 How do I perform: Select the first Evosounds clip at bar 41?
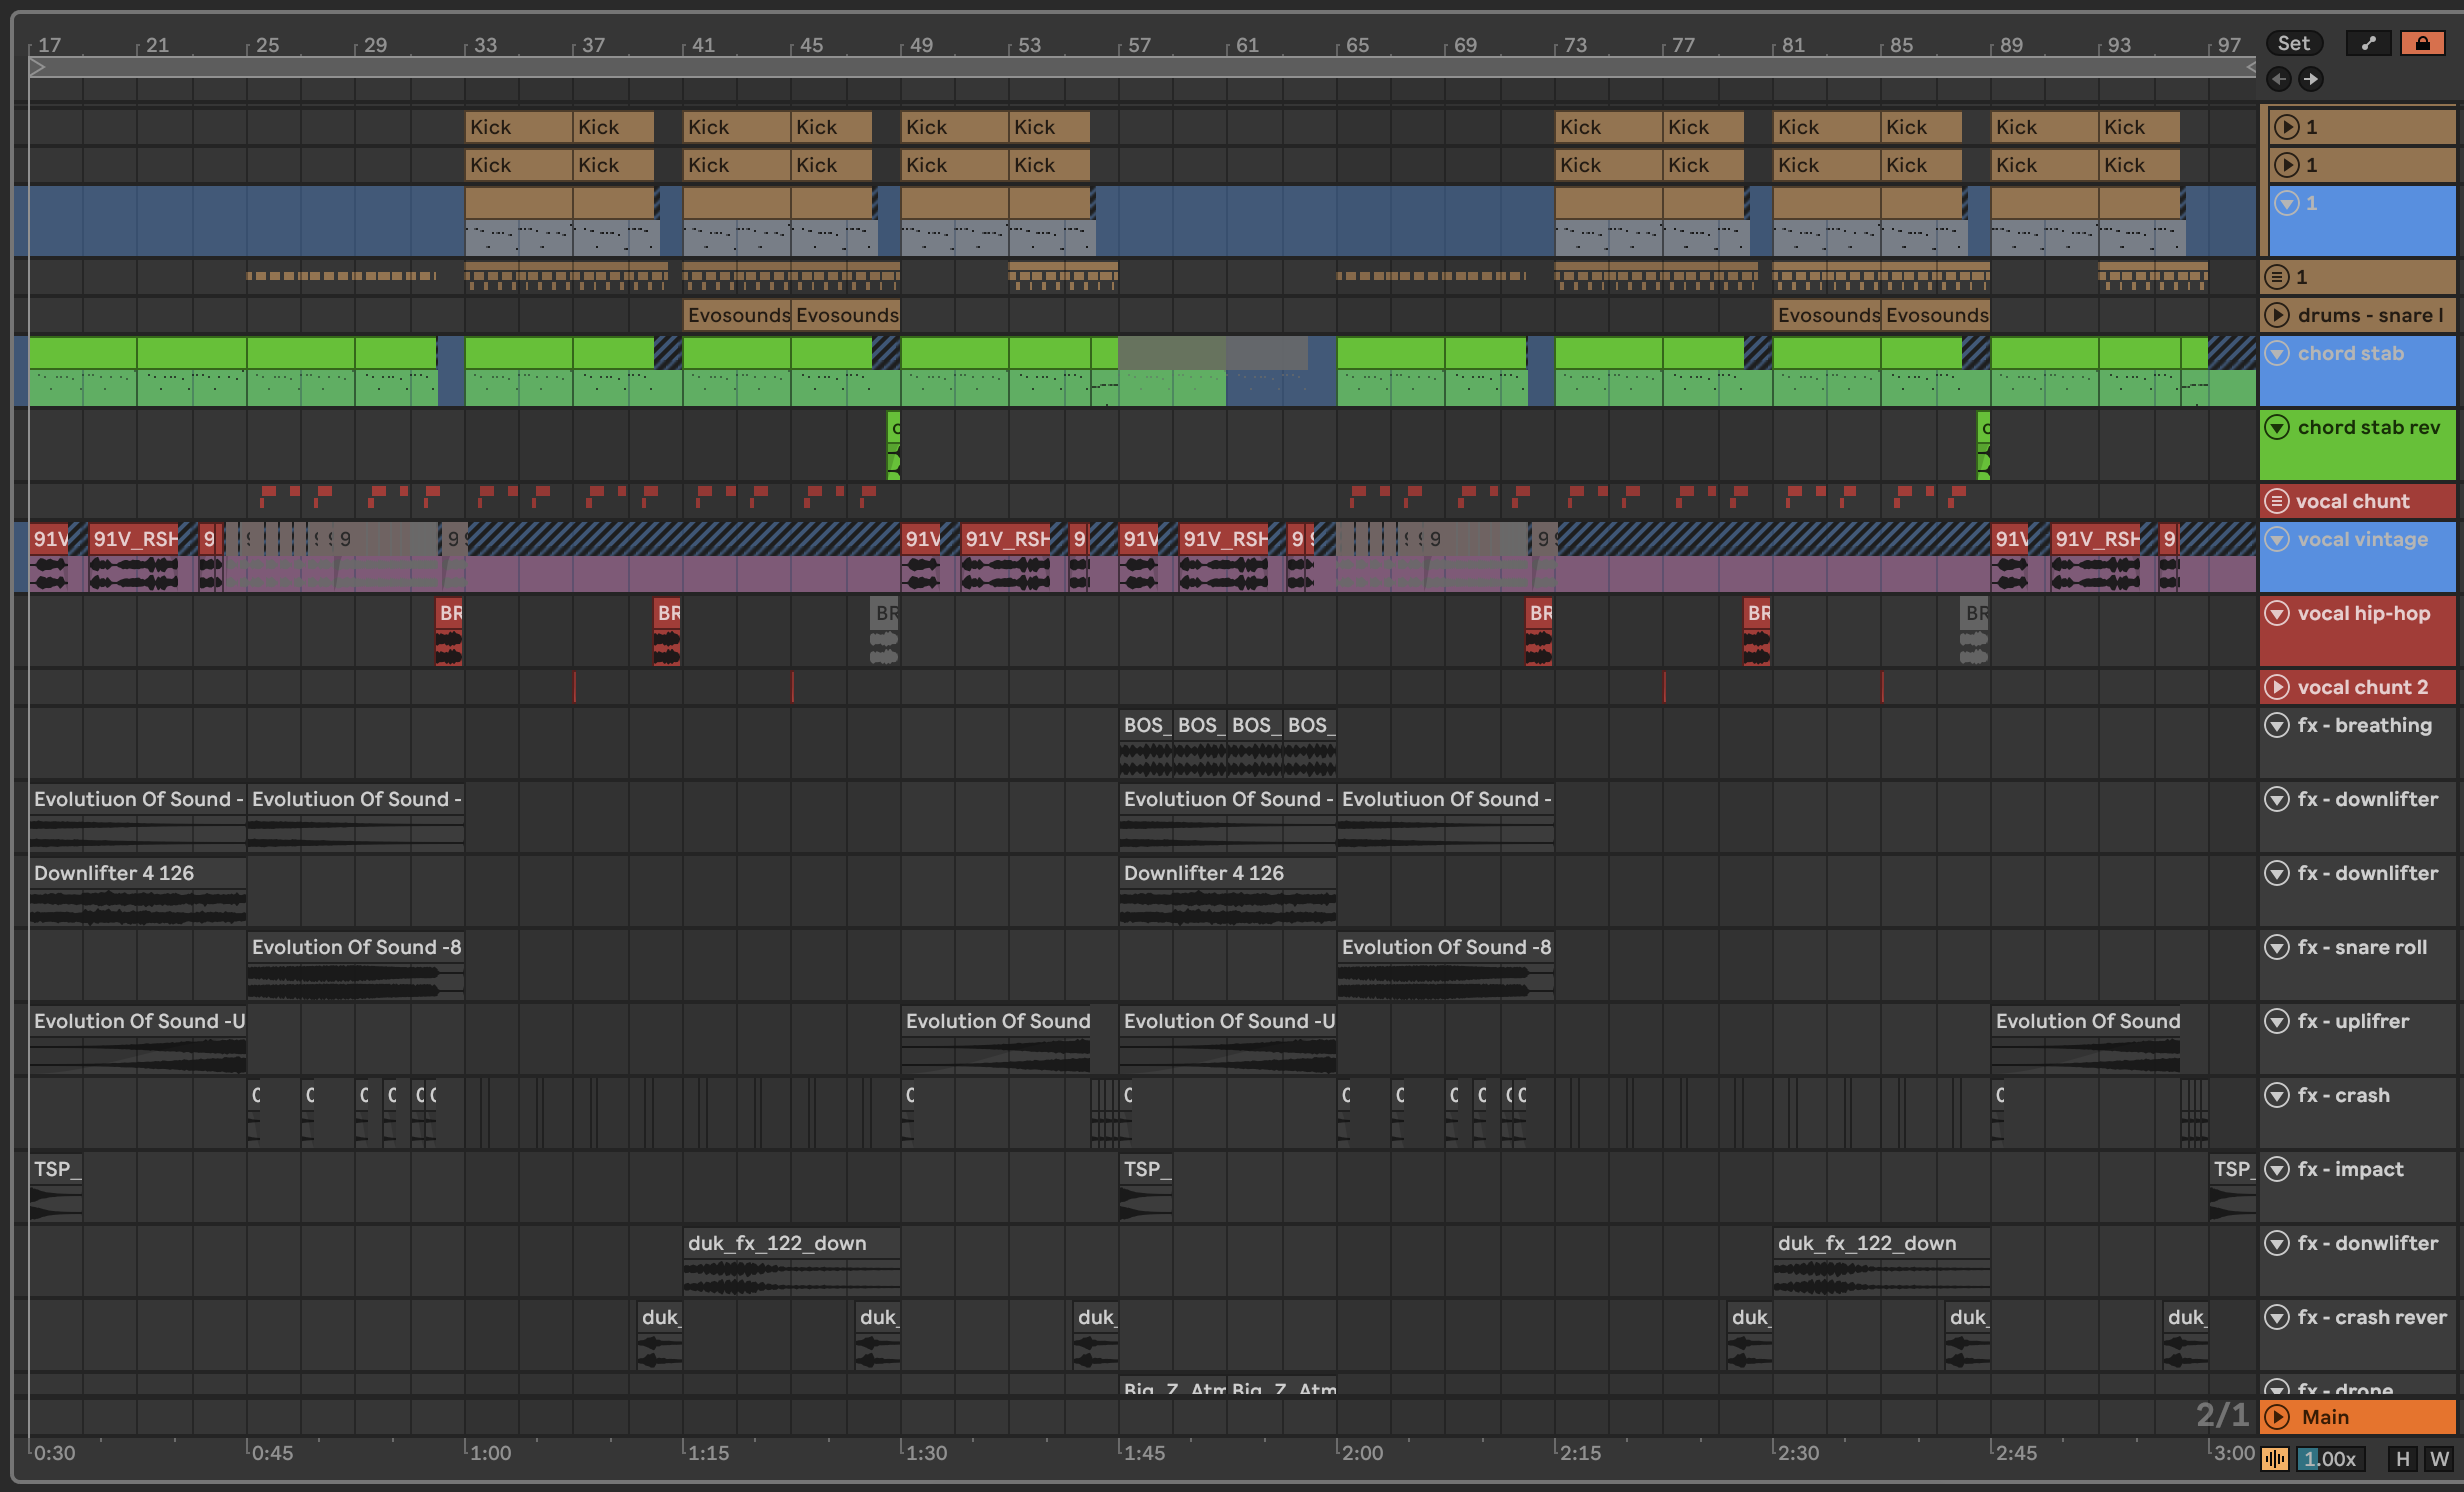737,315
